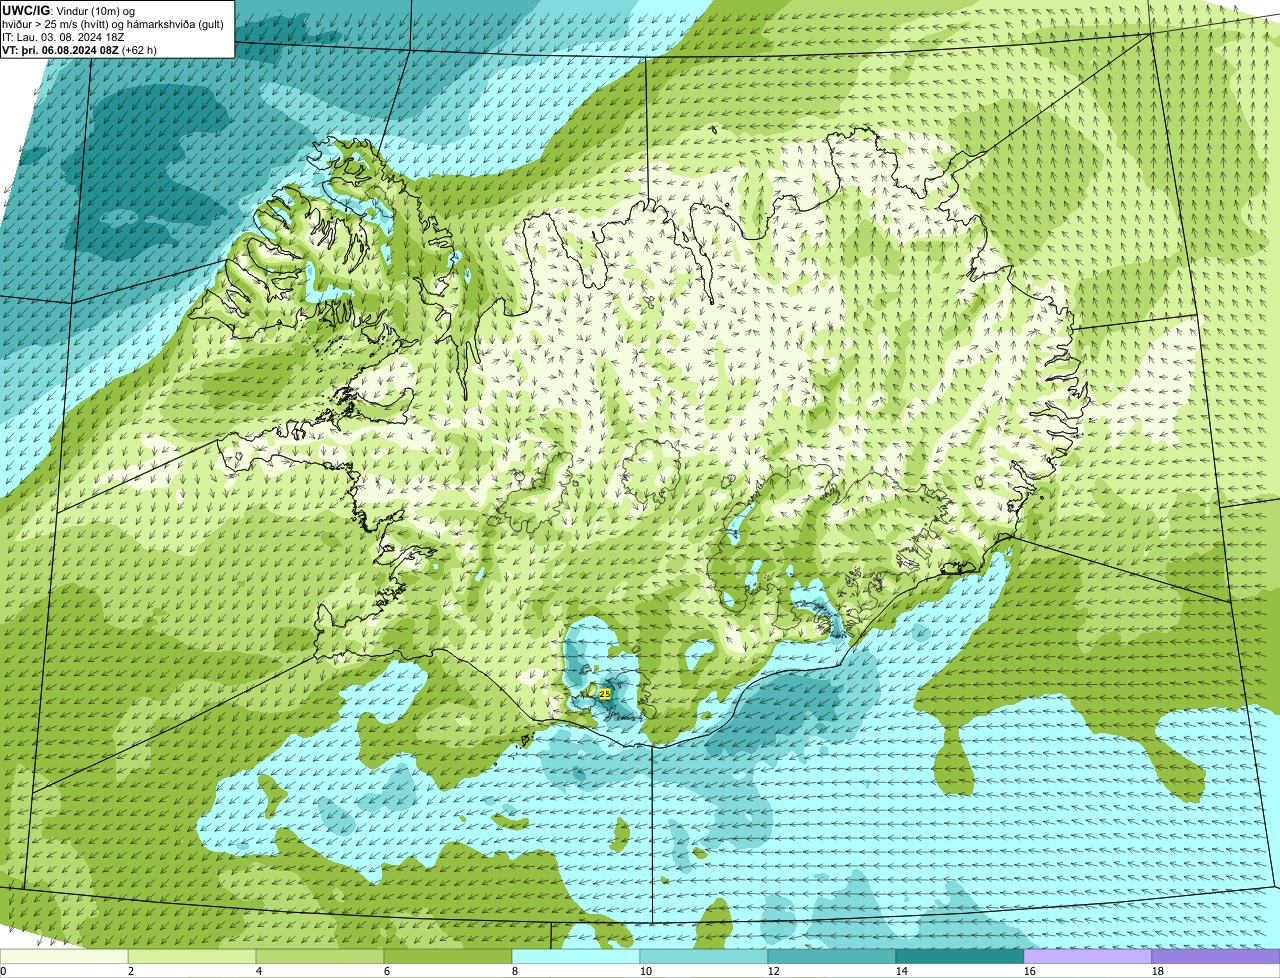Viewport: 1280px width, 978px height.
Task: Click the yellow 25 gust marker
Action: click(x=605, y=693)
